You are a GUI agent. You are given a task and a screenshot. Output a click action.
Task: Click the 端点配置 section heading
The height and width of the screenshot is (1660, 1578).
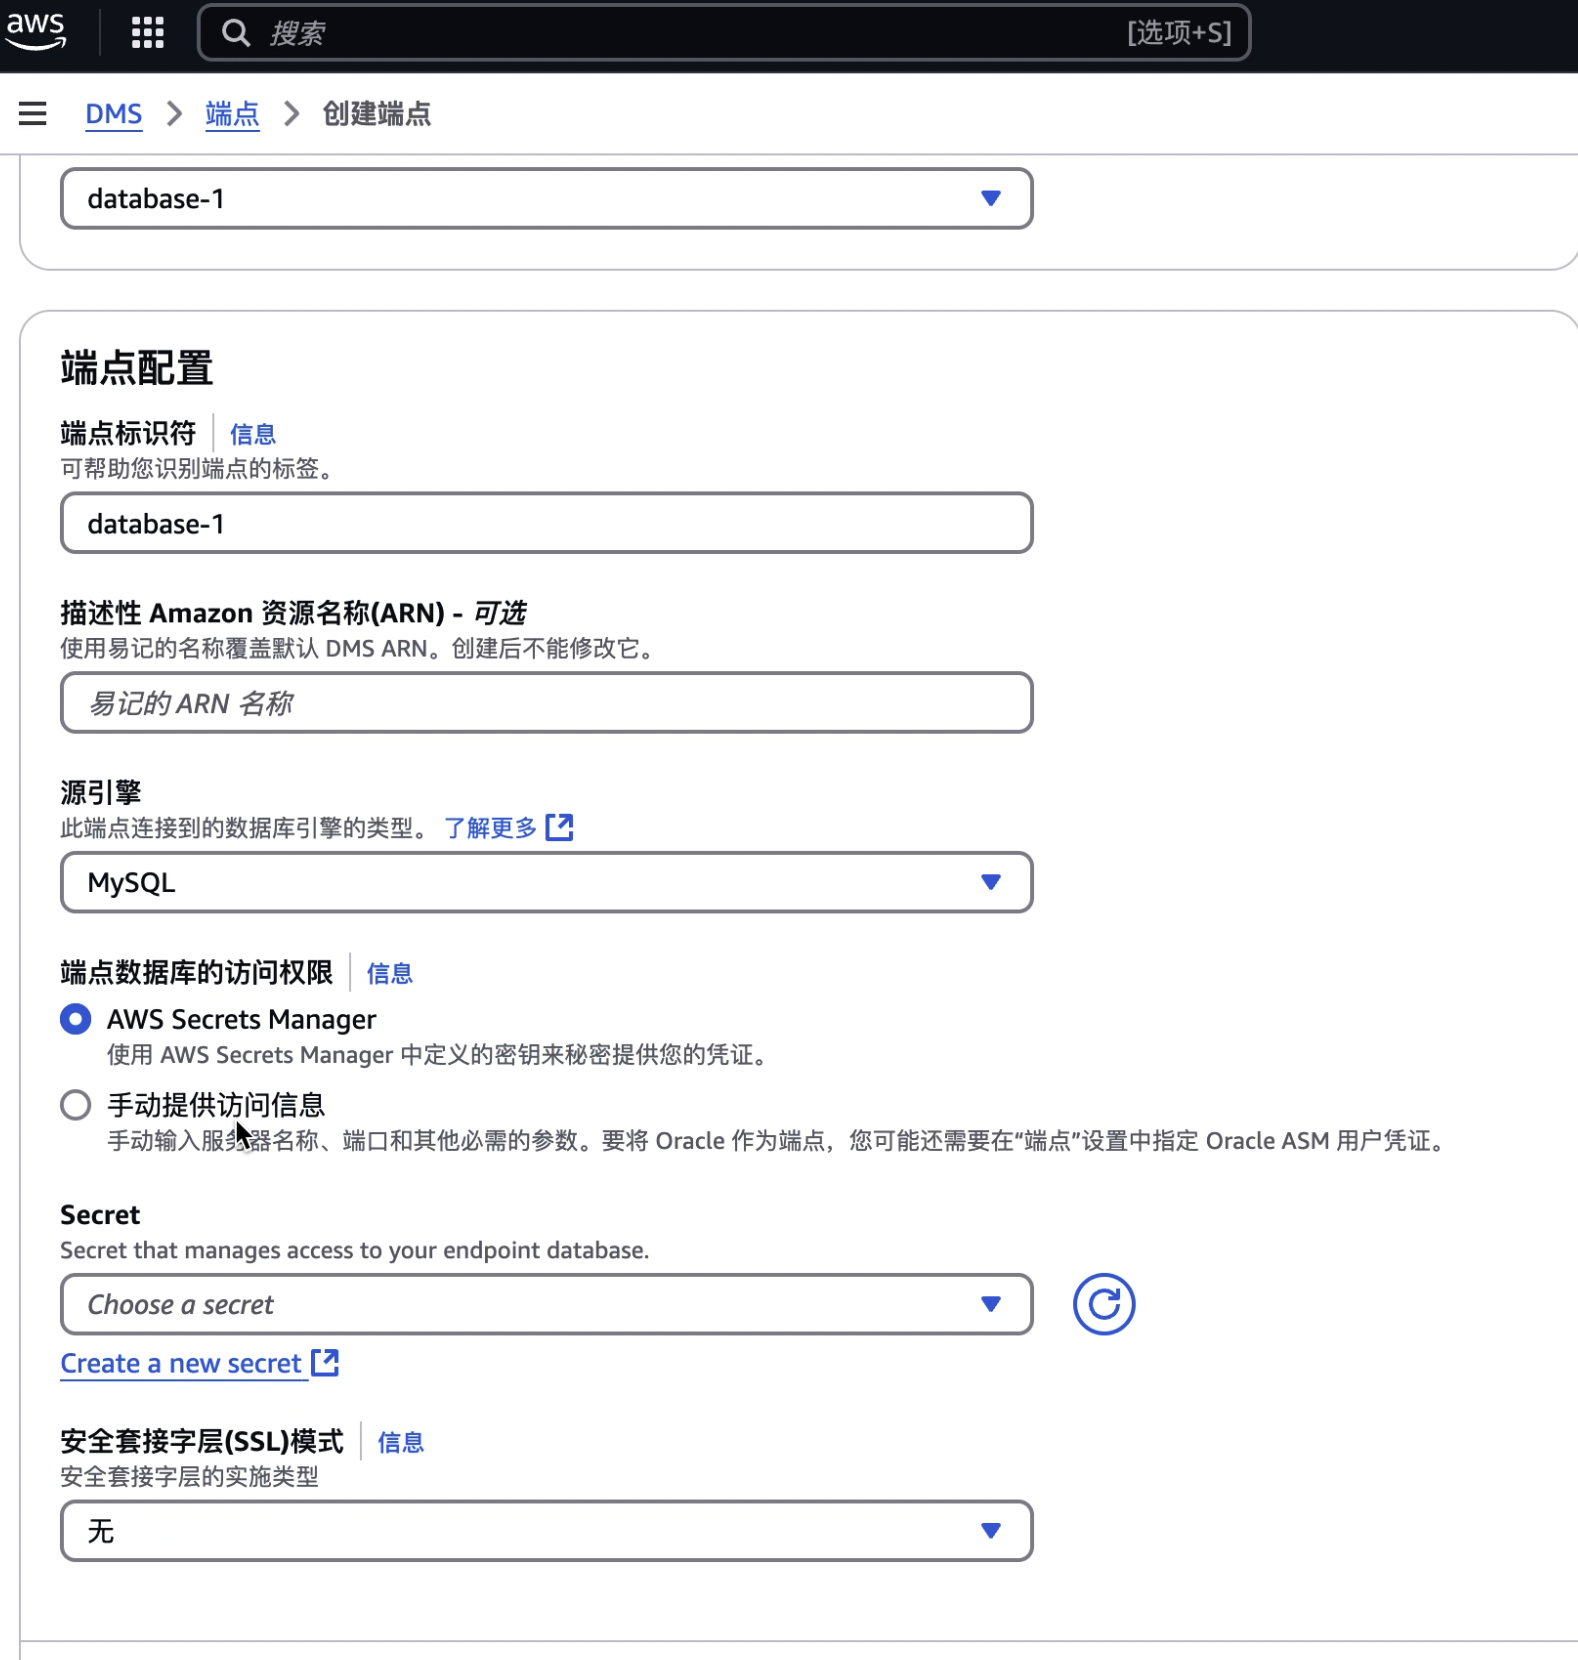[137, 368]
